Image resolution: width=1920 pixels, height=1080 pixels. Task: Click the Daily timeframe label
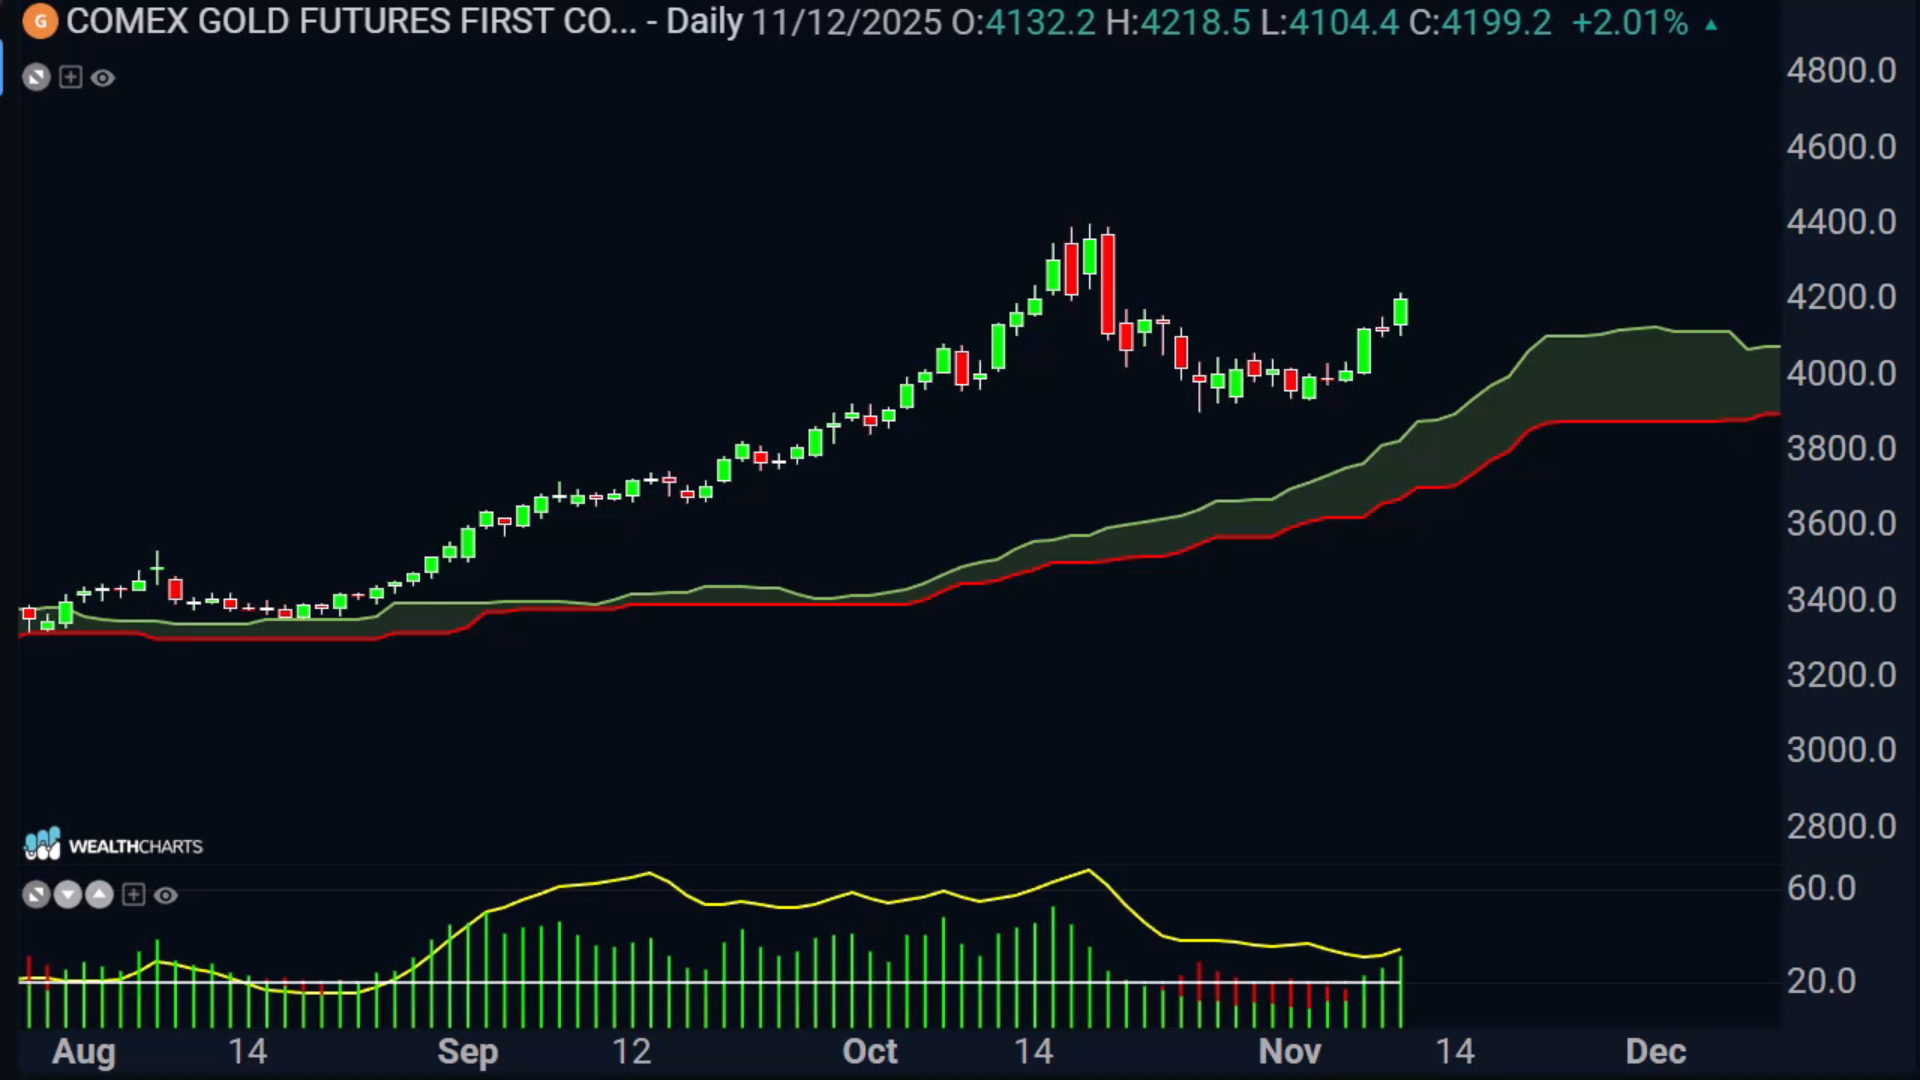point(704,21)
